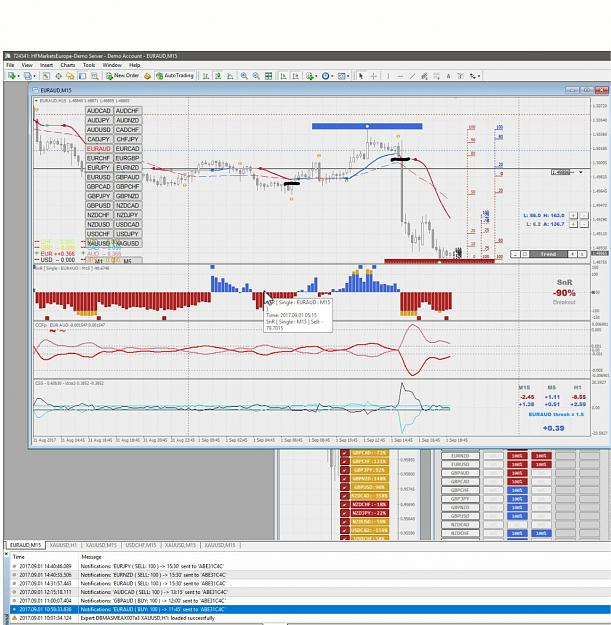This screenshot has height=625, width=611.
Task: Select the horizontal line drawing tool
Action: point(401,76)
